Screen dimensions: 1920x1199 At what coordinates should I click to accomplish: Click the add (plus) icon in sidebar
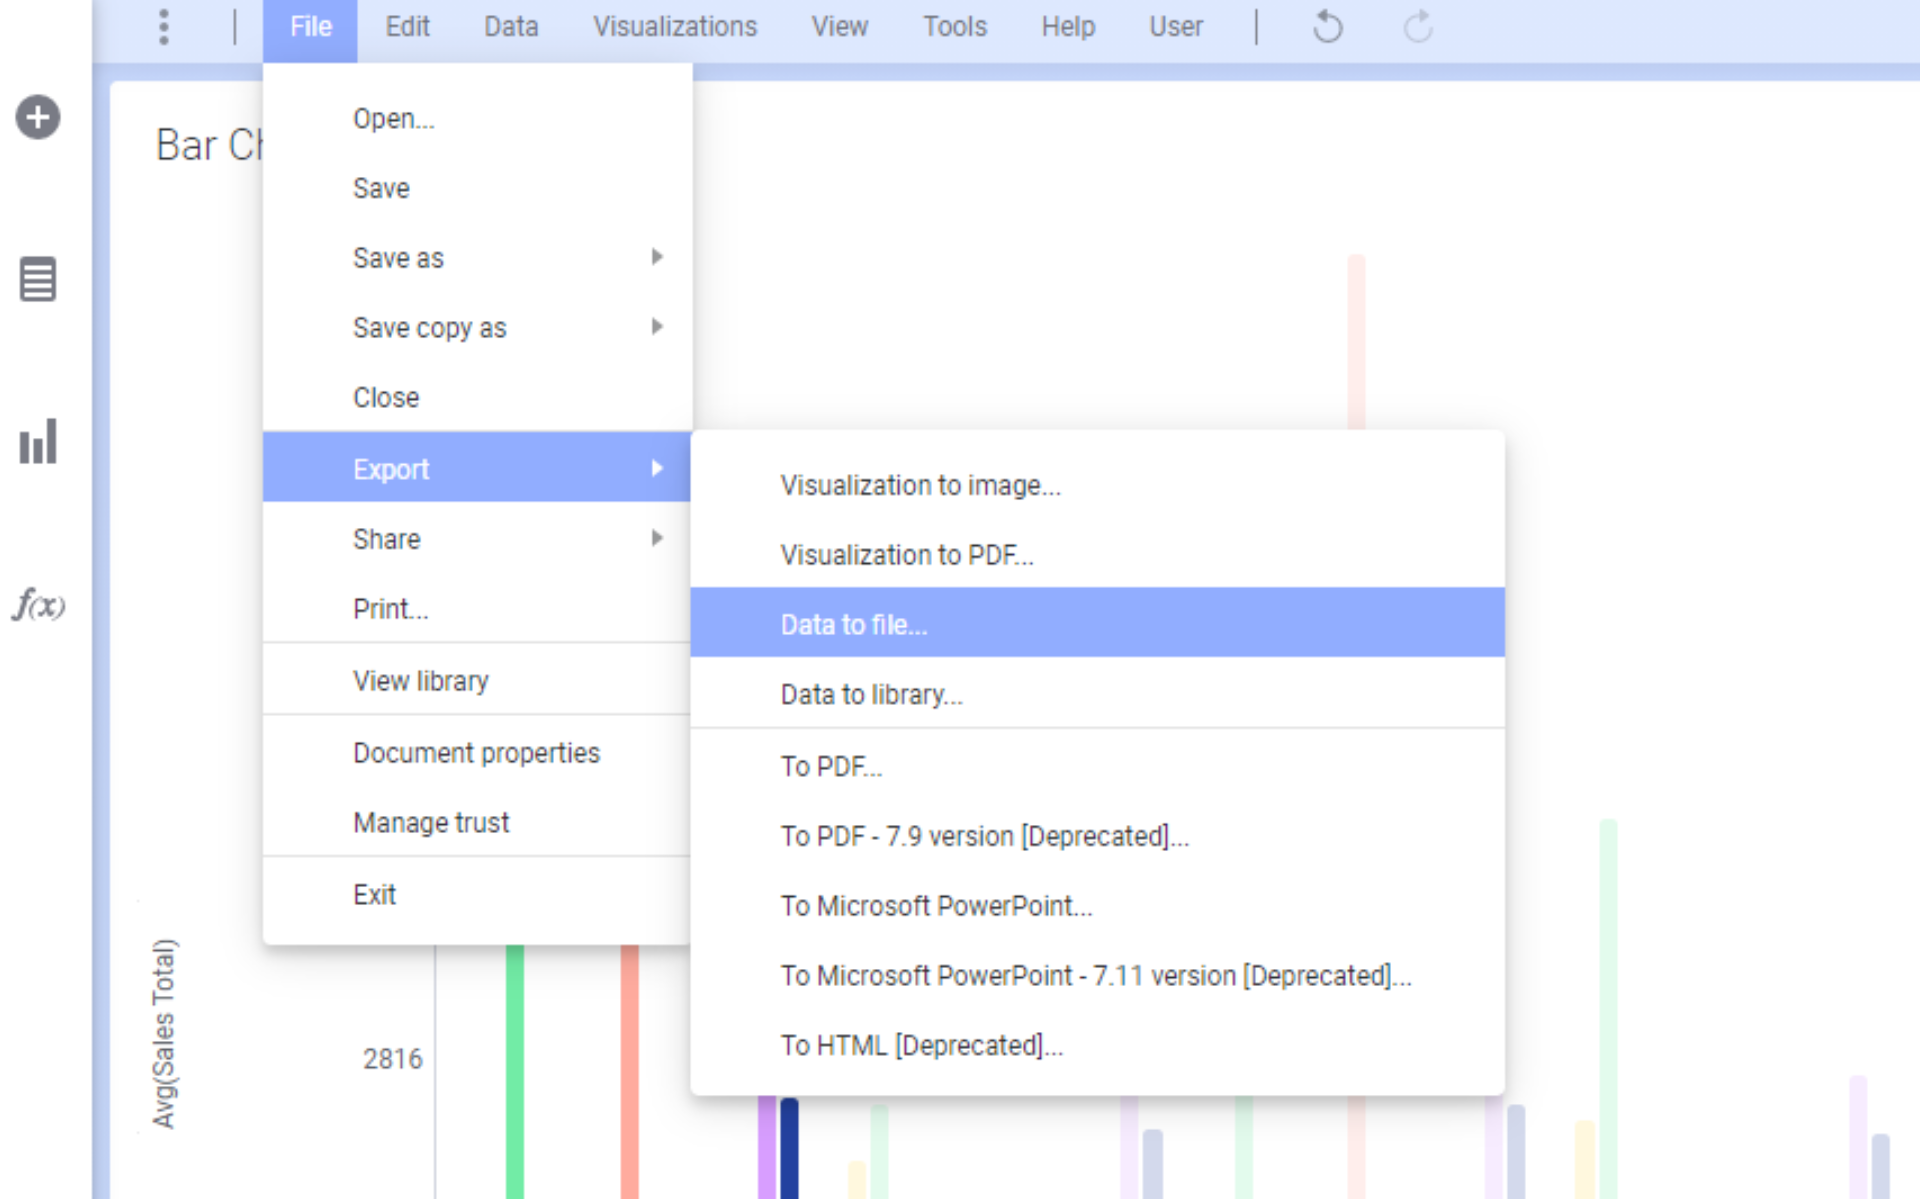[x=38, y=118]
